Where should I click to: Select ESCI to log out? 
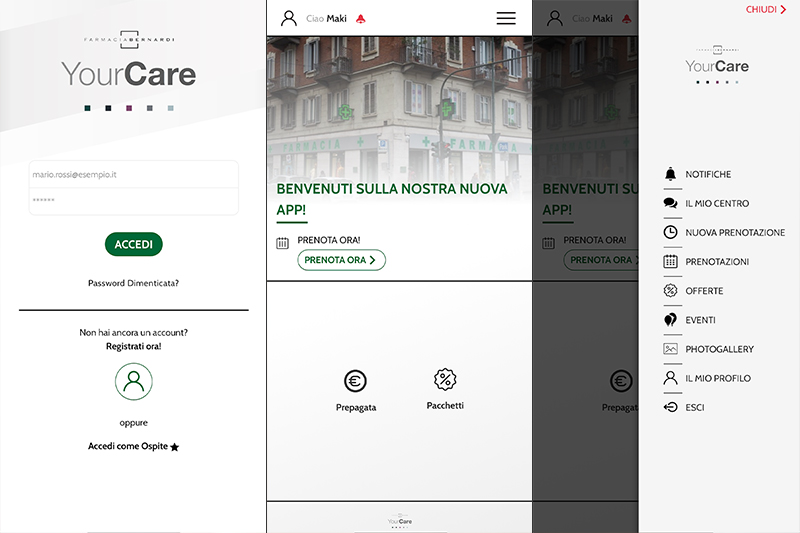coord(694,408)
